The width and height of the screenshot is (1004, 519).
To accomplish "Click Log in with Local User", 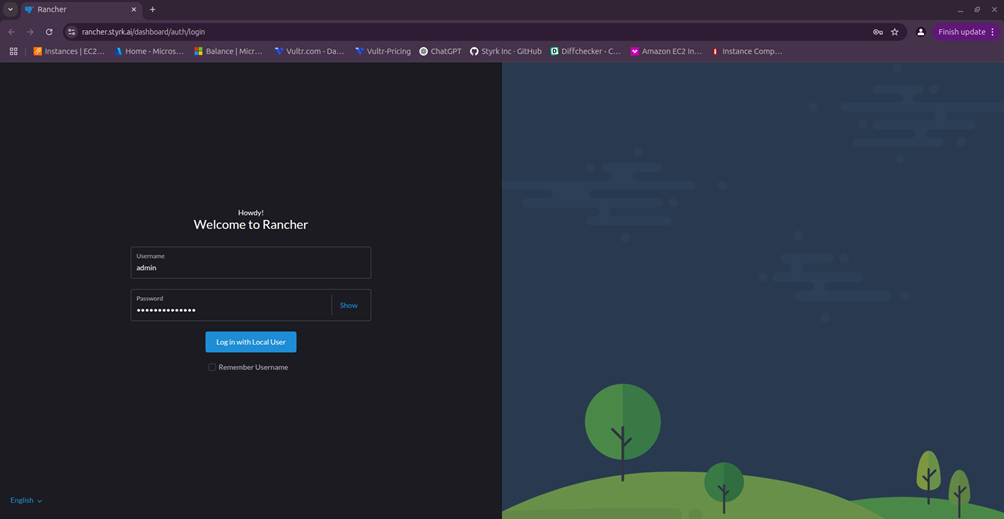I will tap(250, 342).
